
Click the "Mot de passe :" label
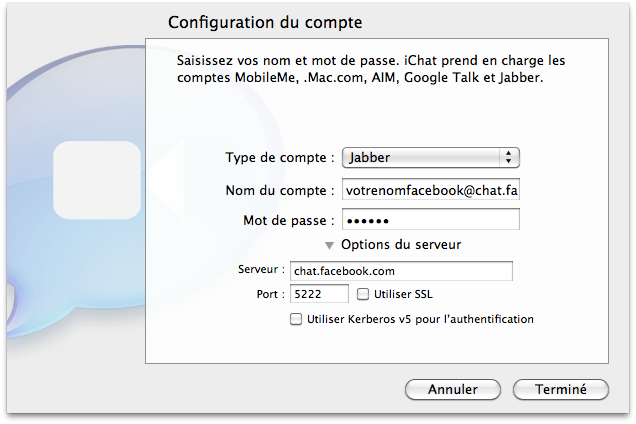coord(289,220)
